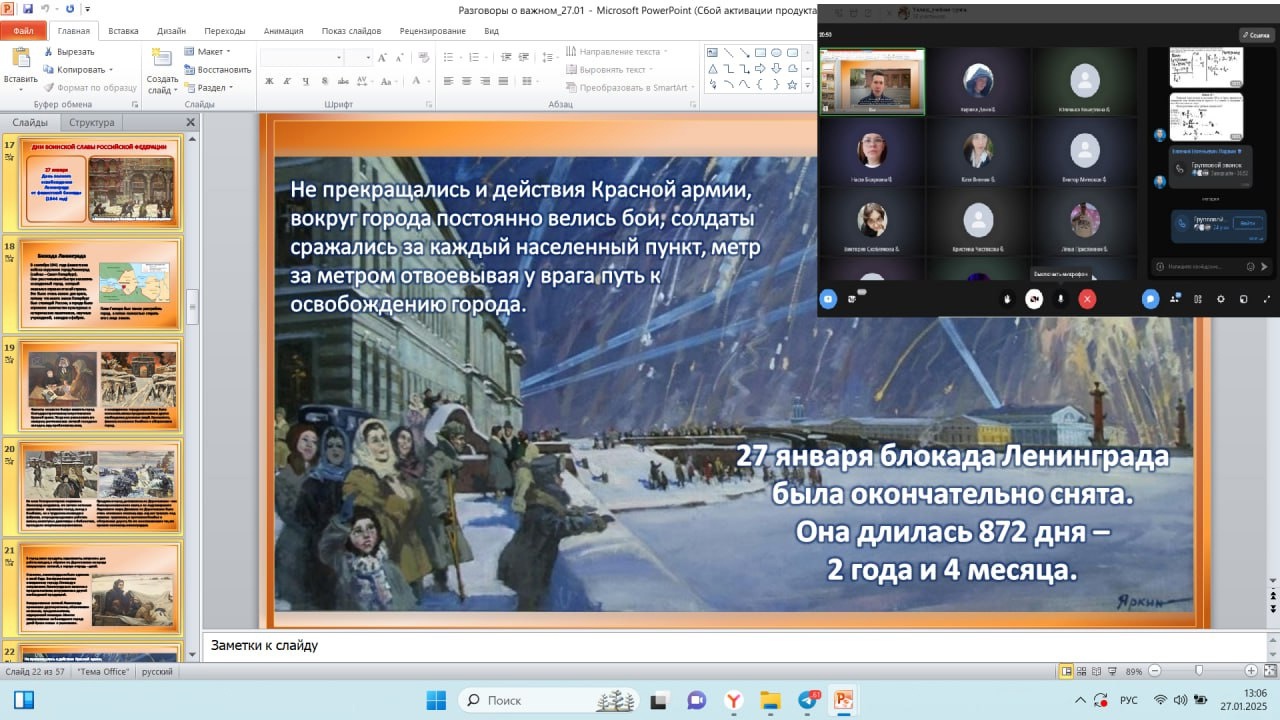1280x720 pixels.
Task: Open the Файл tab
Action: [x=22, y=31]
